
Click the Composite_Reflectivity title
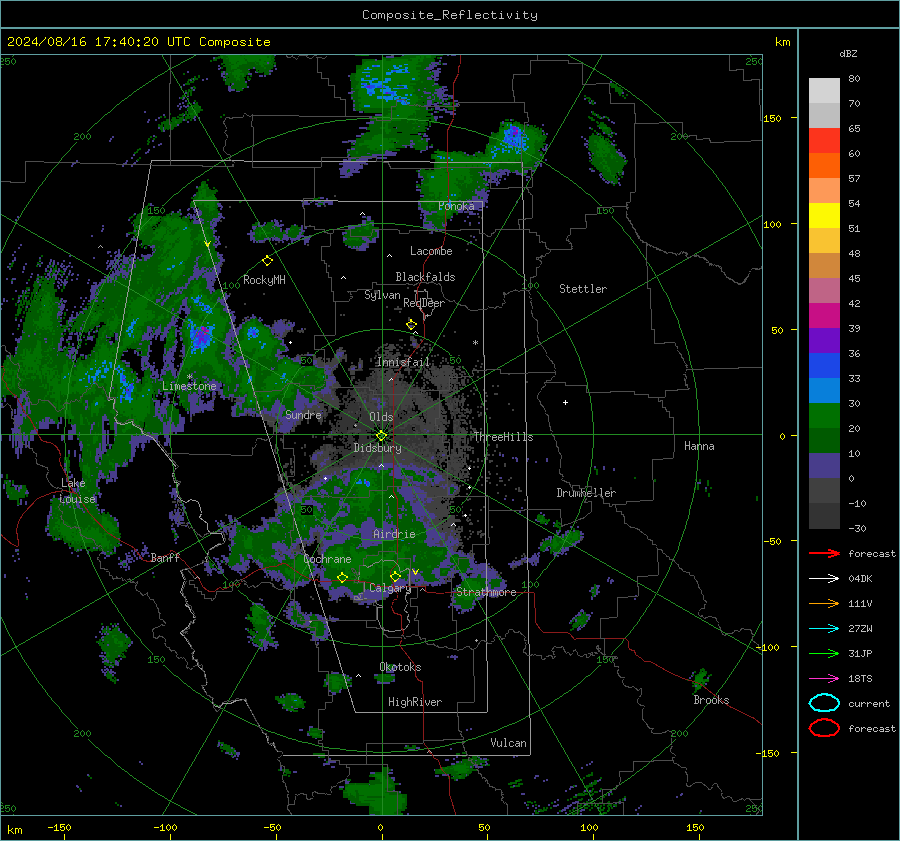point(450,15)
